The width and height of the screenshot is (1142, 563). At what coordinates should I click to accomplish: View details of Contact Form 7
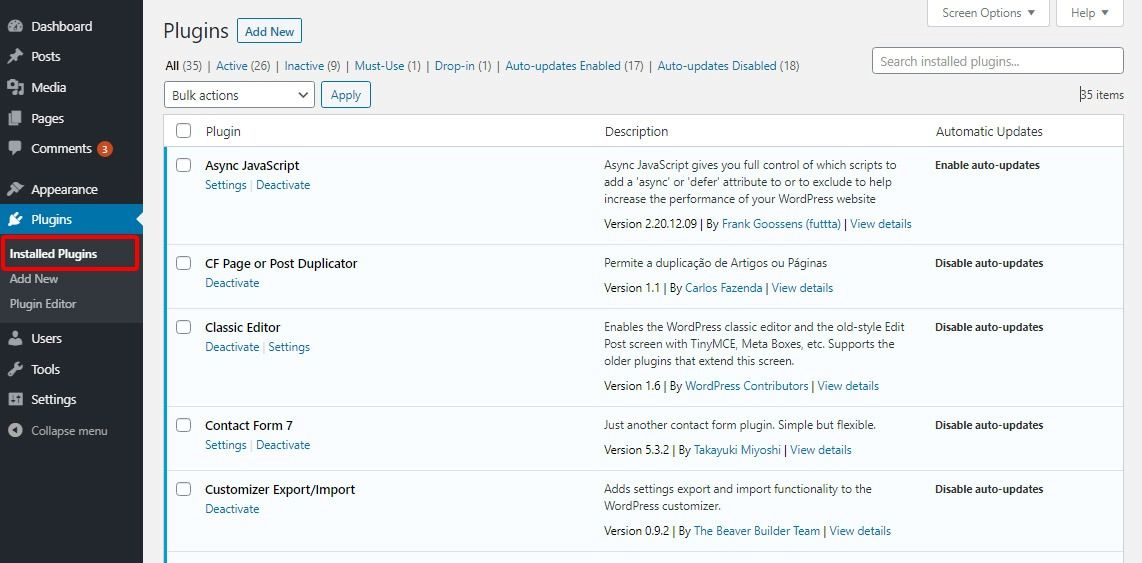pos(821,450)
